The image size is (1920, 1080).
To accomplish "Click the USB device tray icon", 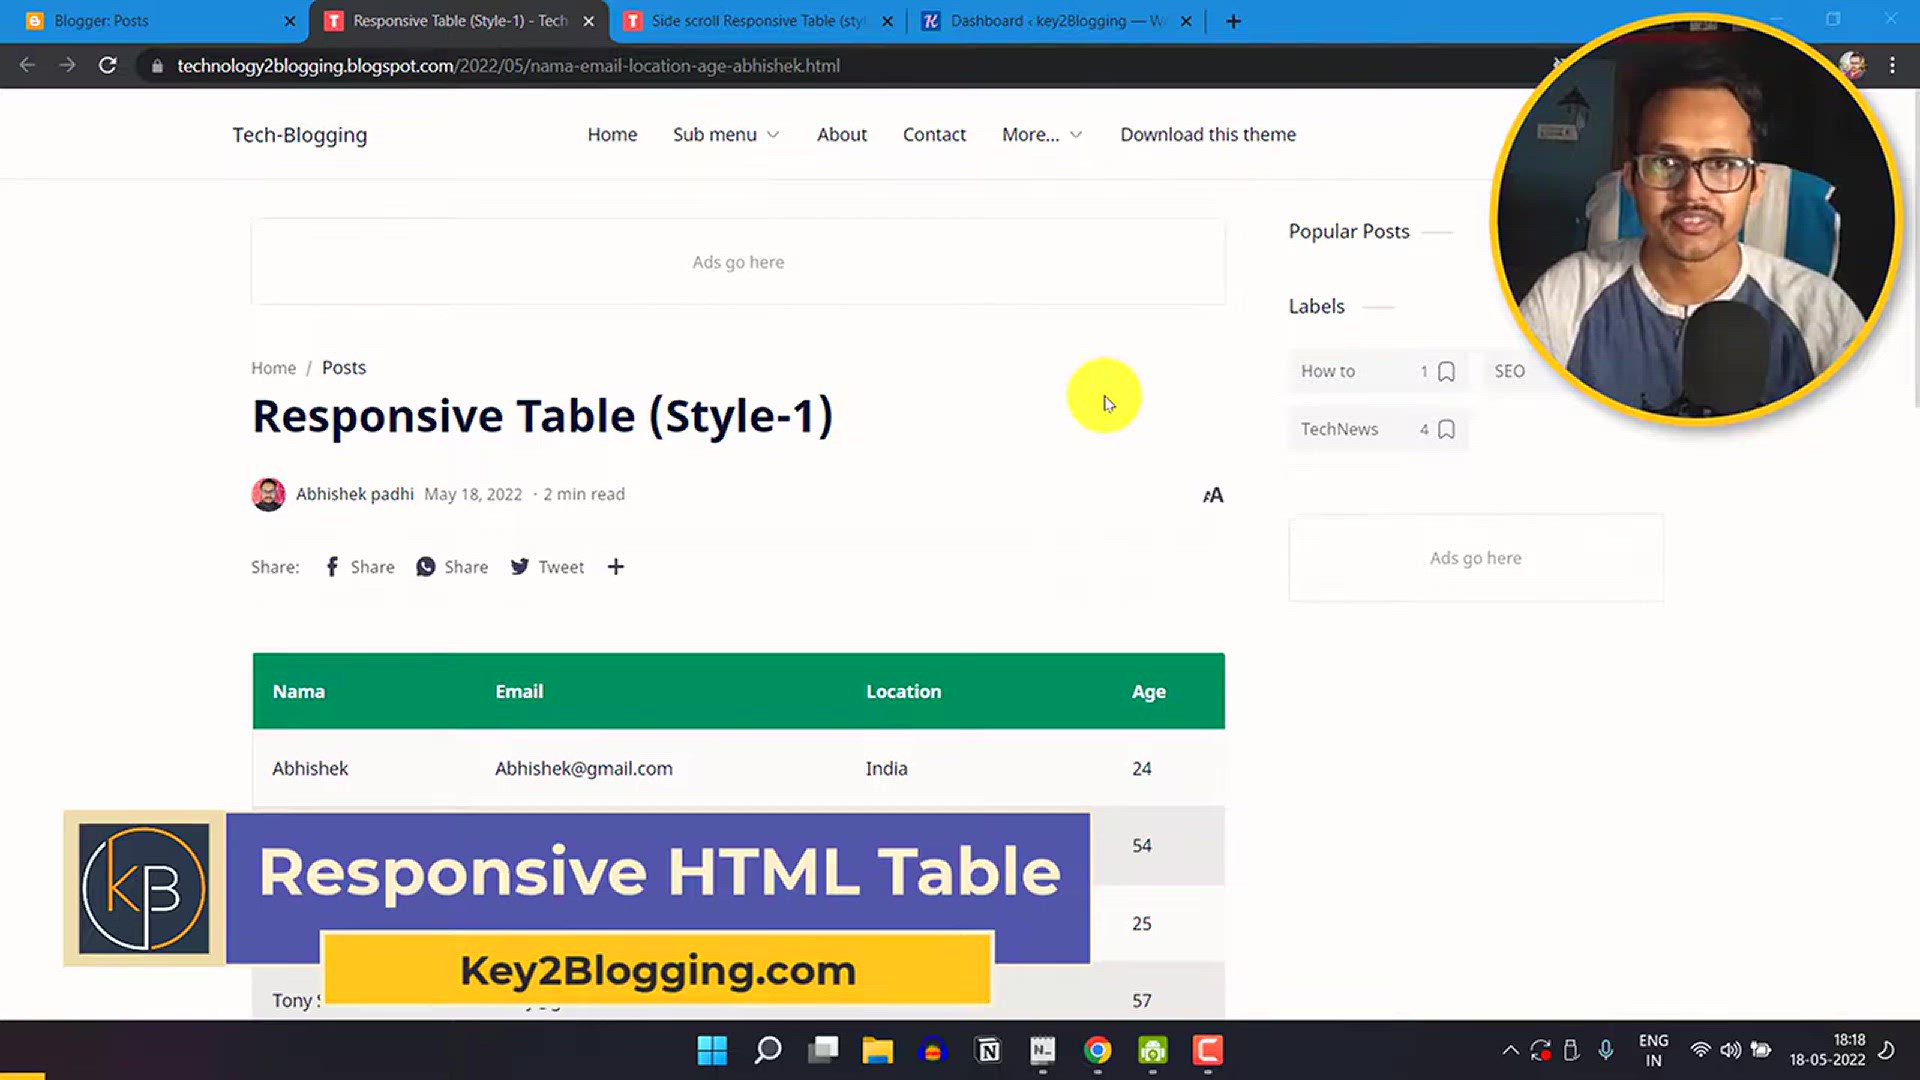I will pyautogui.click(x=1571, y=1050).
